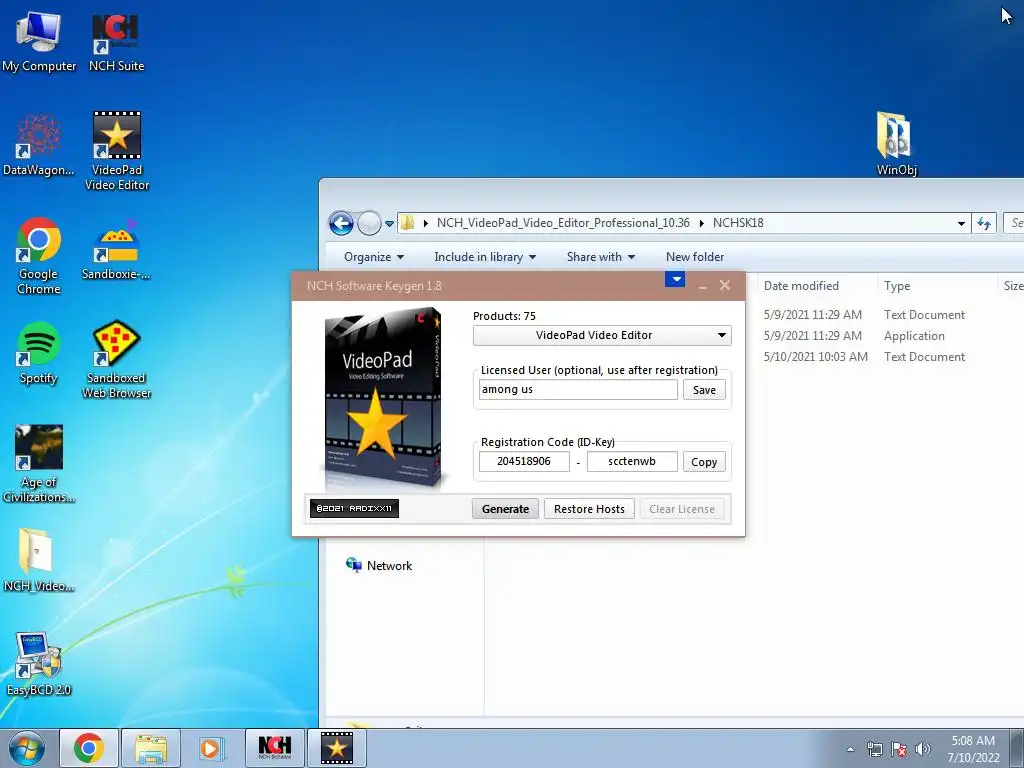Select first Text Document dated 5/9/2021
Image resolution: width=1024 pixels, height=768 pixels.
885,315
